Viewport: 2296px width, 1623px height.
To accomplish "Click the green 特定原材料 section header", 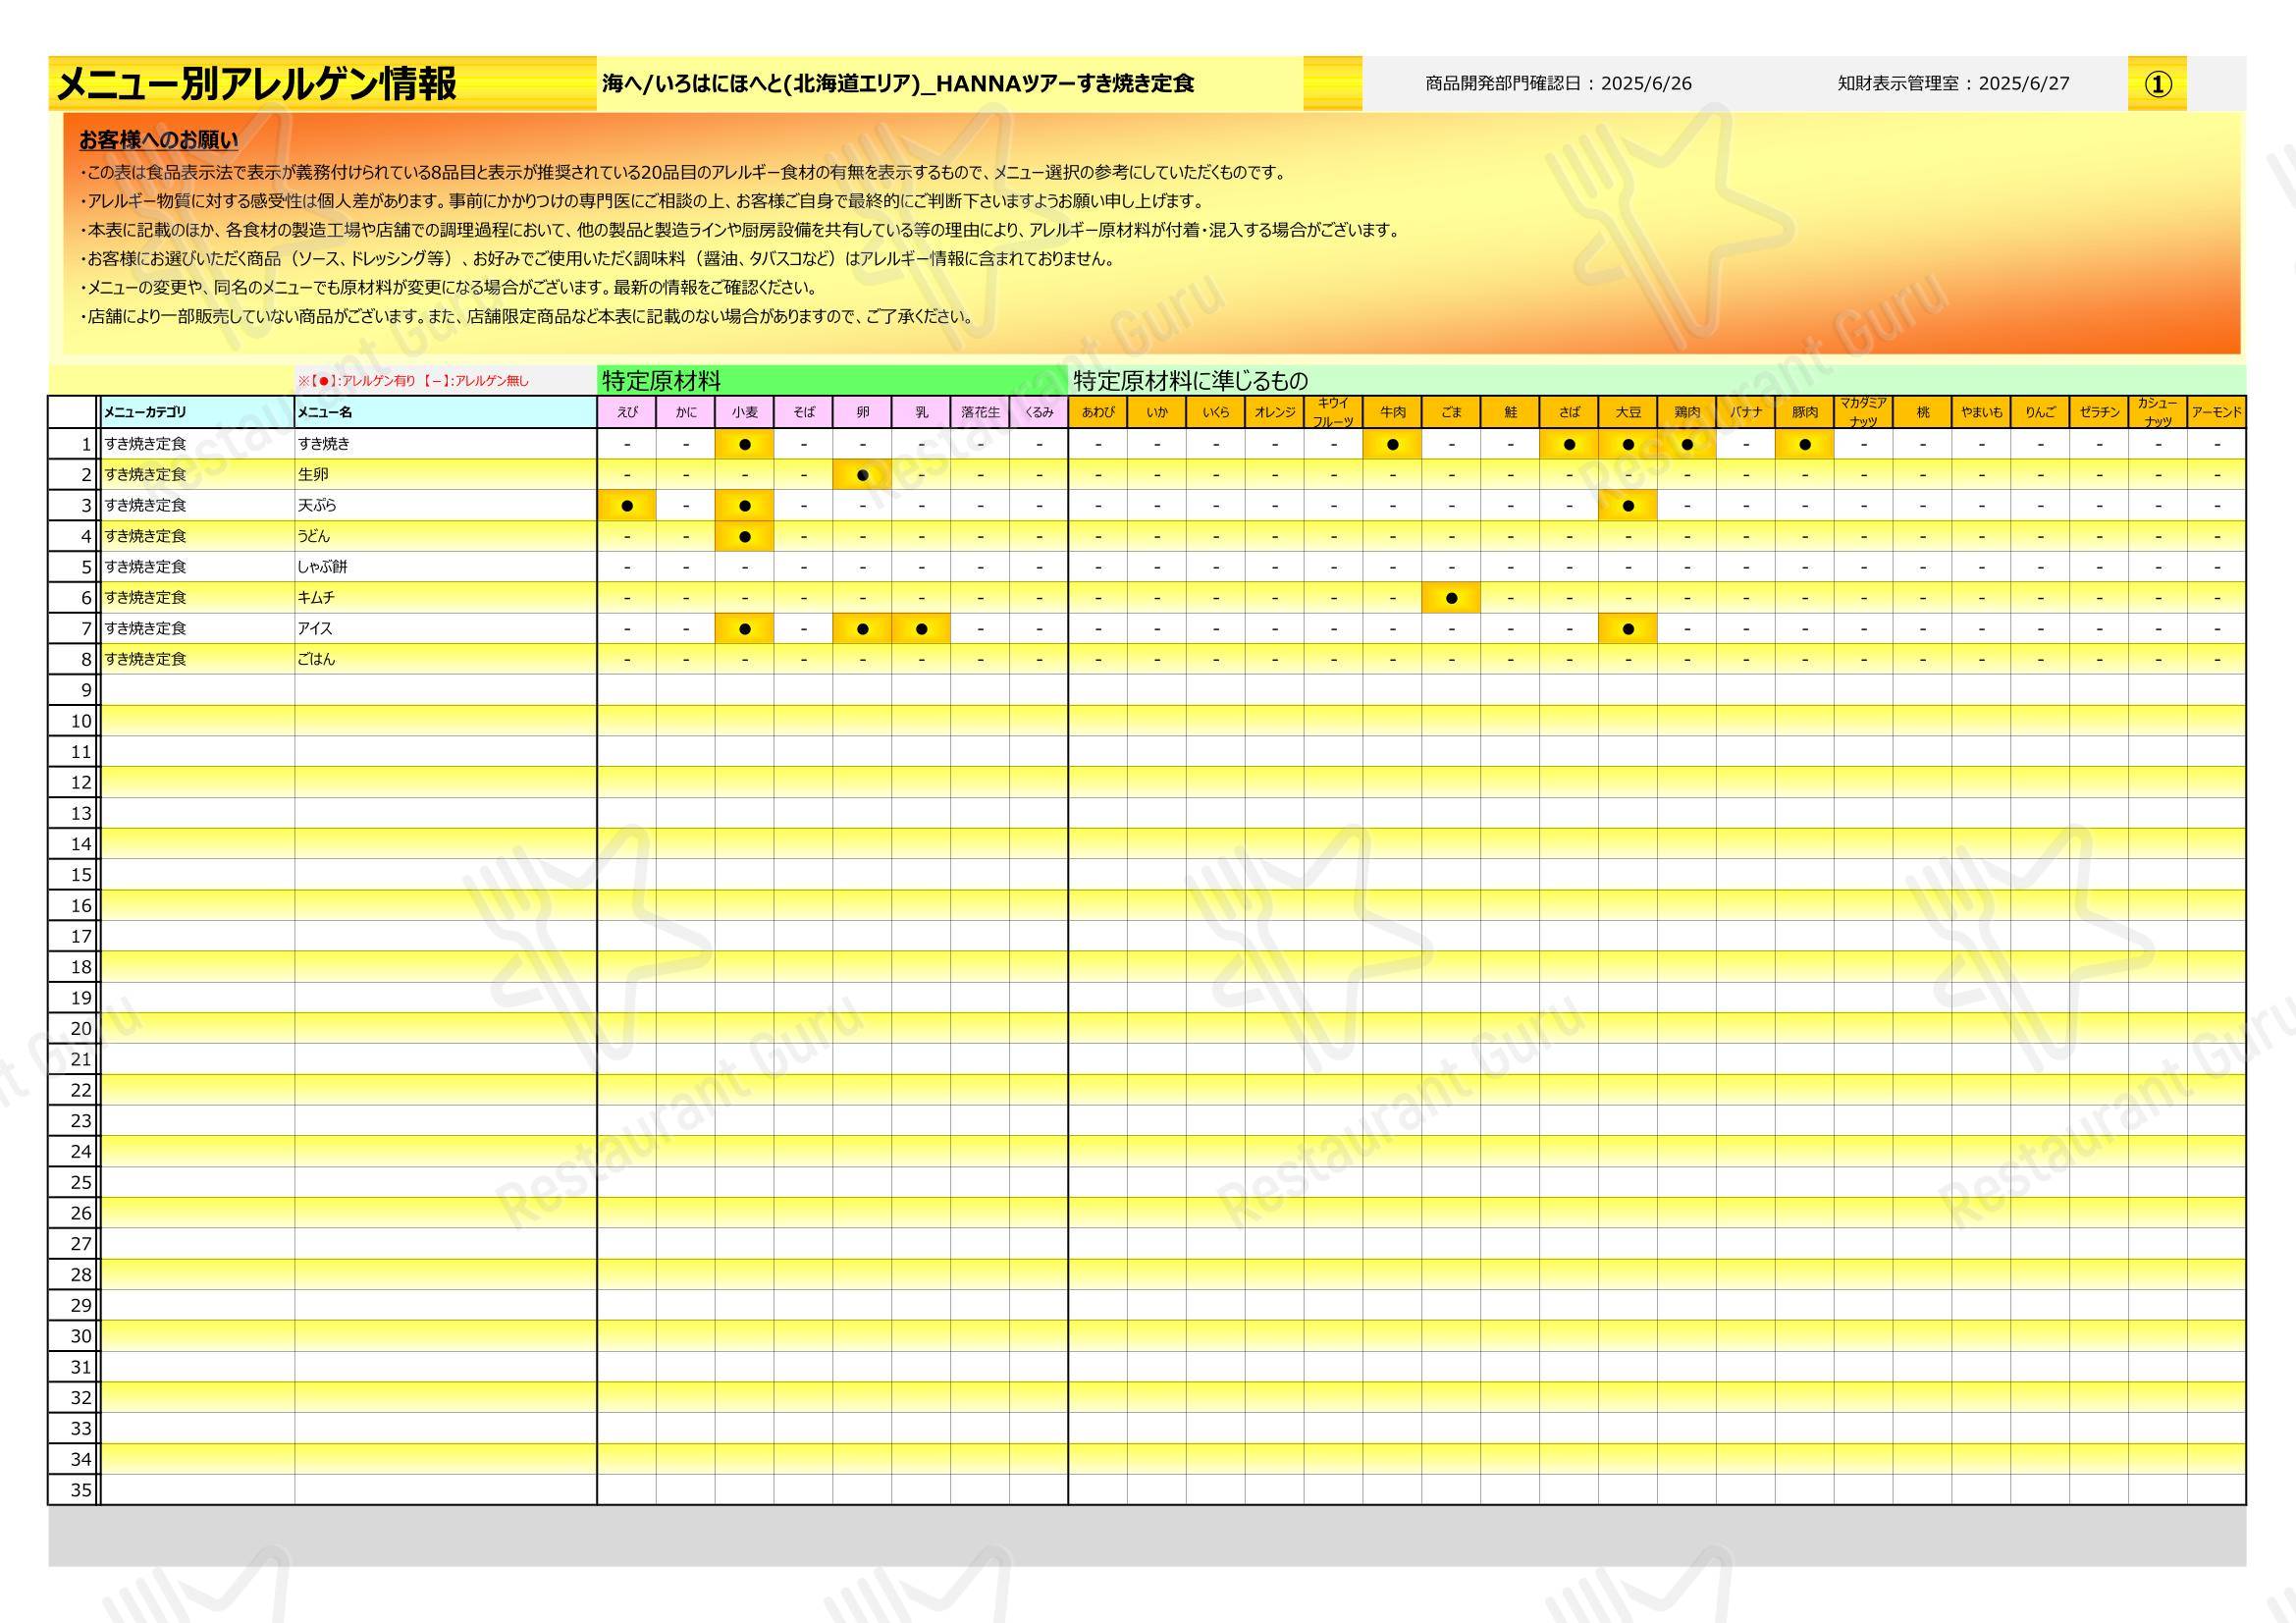I will (832, 380).
